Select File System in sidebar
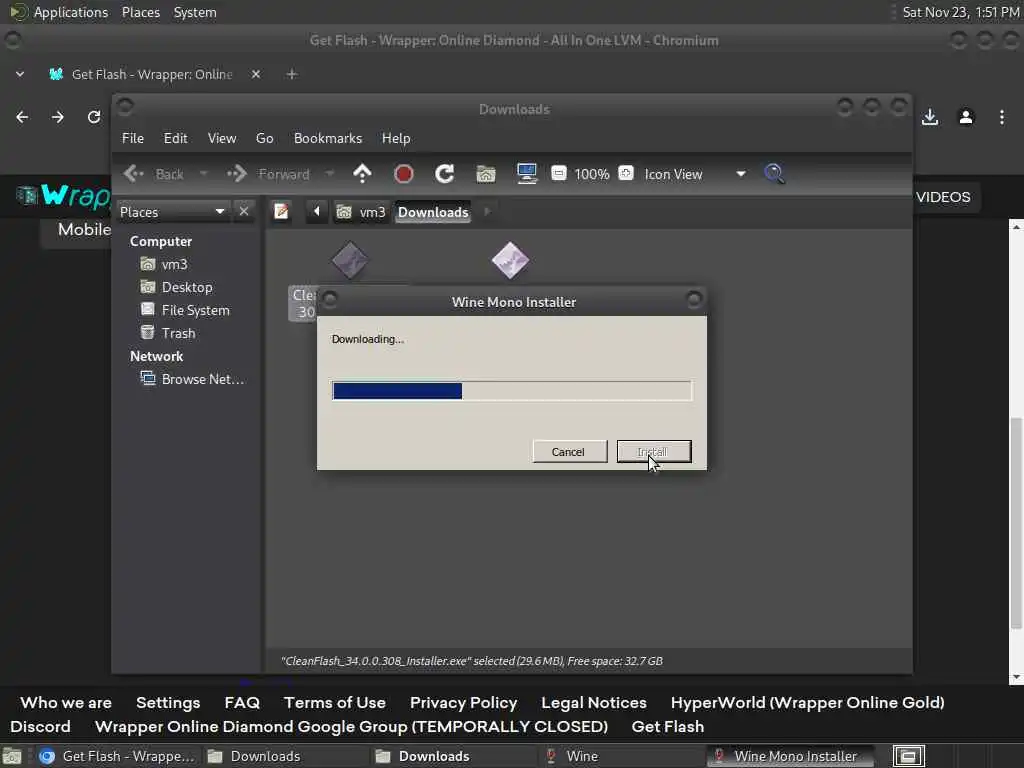The height and width of the screenshot is (768, 1024). pos(185,310)
